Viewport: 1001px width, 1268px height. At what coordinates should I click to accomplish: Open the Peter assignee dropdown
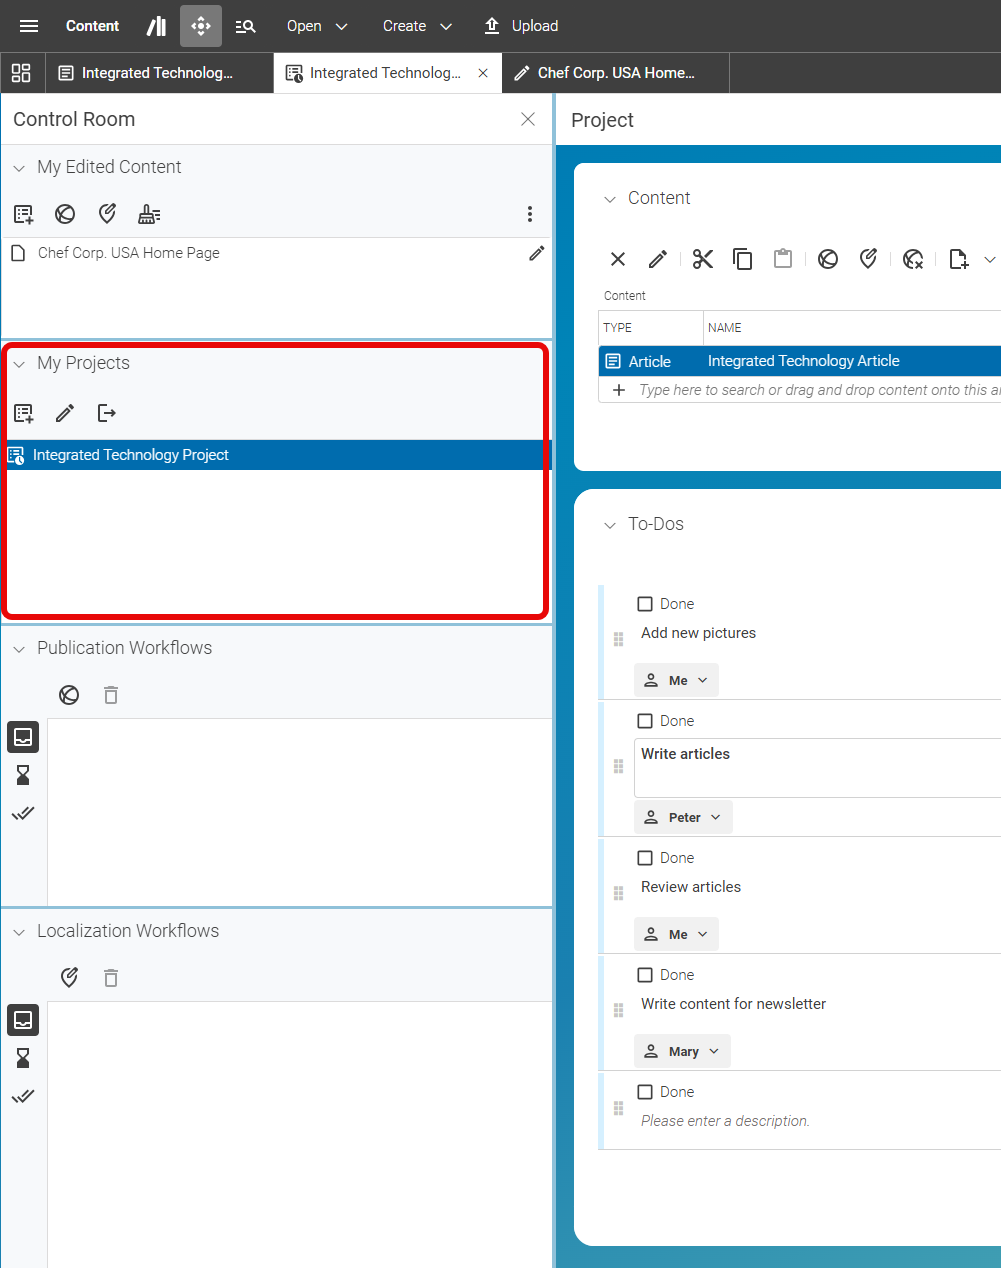pos(684,817)
